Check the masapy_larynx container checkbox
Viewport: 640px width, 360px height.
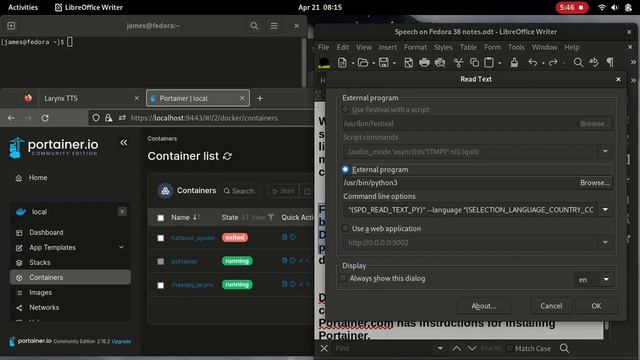161,285
